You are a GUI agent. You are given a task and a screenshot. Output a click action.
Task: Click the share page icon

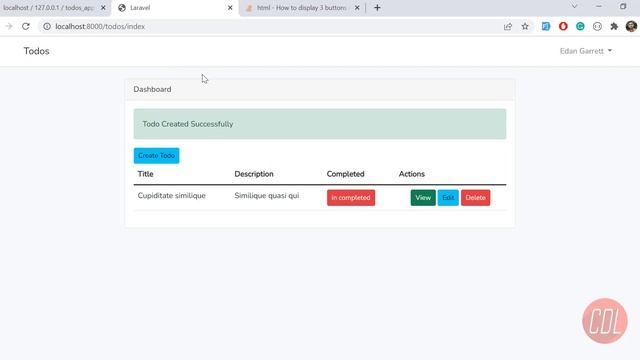[508, 27]
